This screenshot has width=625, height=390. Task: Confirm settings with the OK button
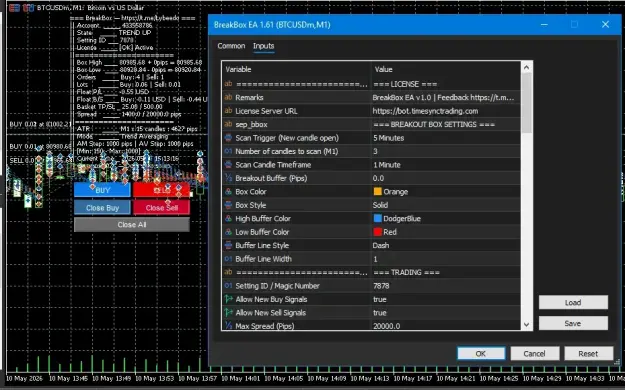point(481,354)
